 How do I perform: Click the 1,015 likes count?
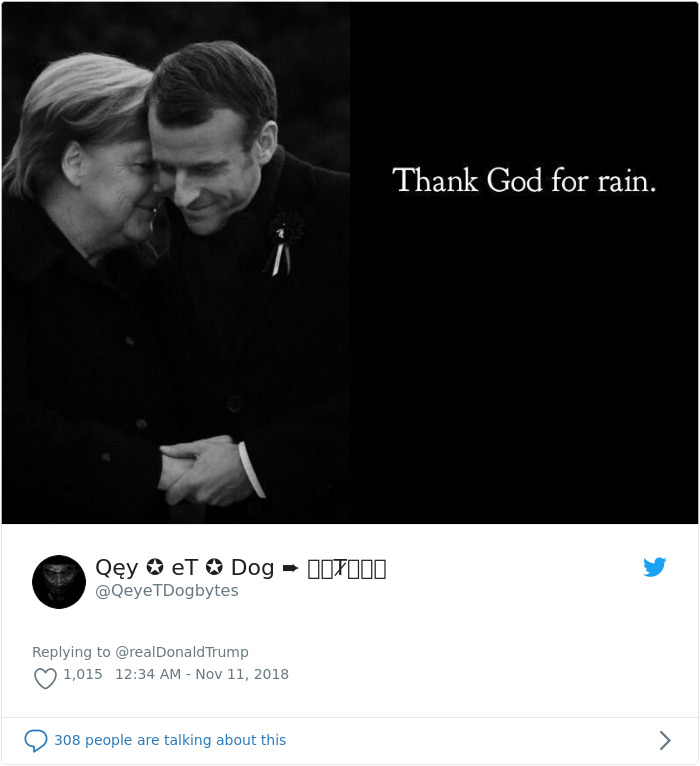click(x=83, y=675)
